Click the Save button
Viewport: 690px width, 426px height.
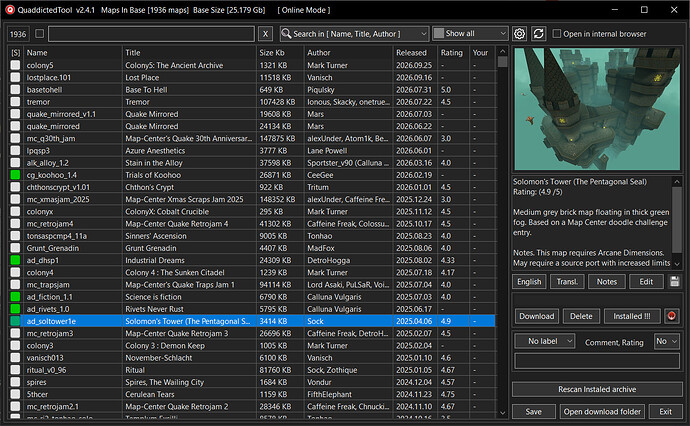pos(533,411)
